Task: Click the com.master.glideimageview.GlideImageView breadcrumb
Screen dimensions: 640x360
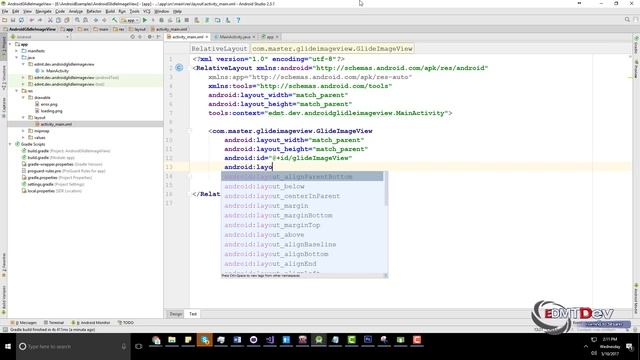Action: [x=332, y=49]
